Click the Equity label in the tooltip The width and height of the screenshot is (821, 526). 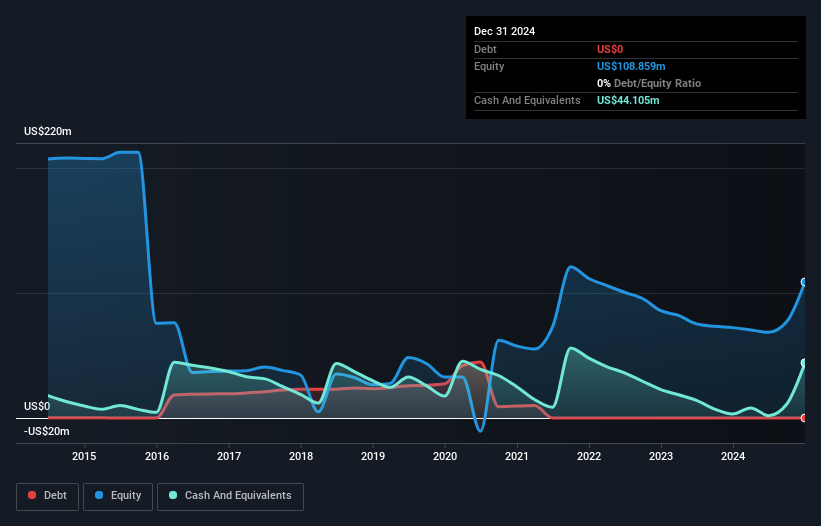pos(489,66)
